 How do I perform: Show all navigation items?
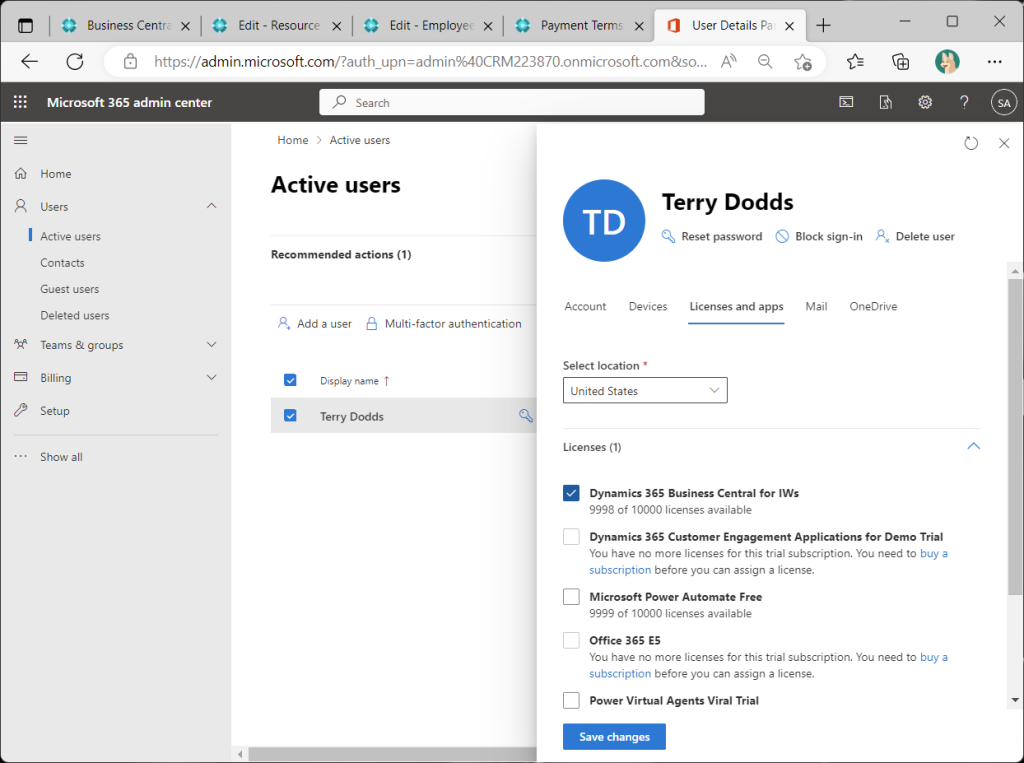pyautogui.click(x=61, y=457)
